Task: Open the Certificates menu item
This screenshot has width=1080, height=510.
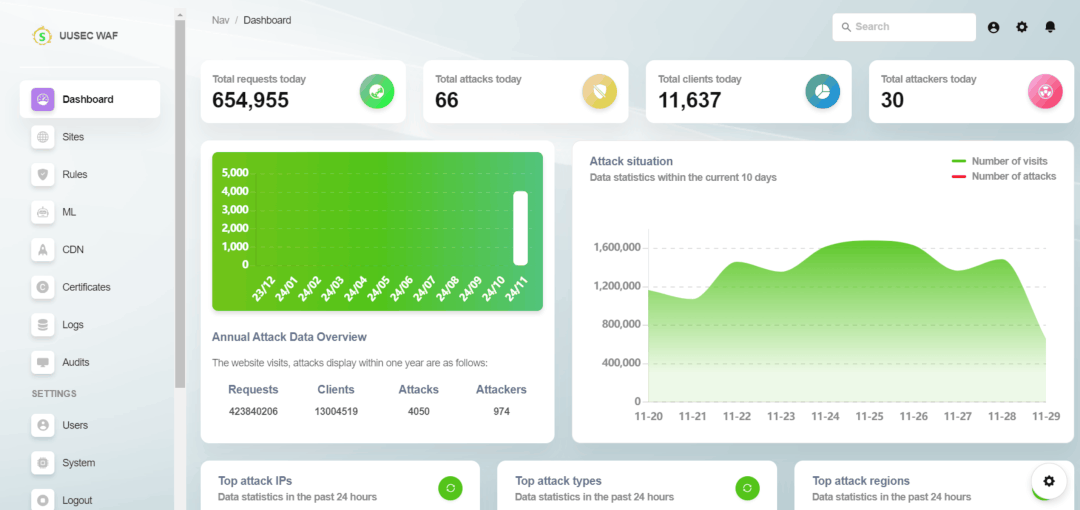Action: tap(90, 287)
